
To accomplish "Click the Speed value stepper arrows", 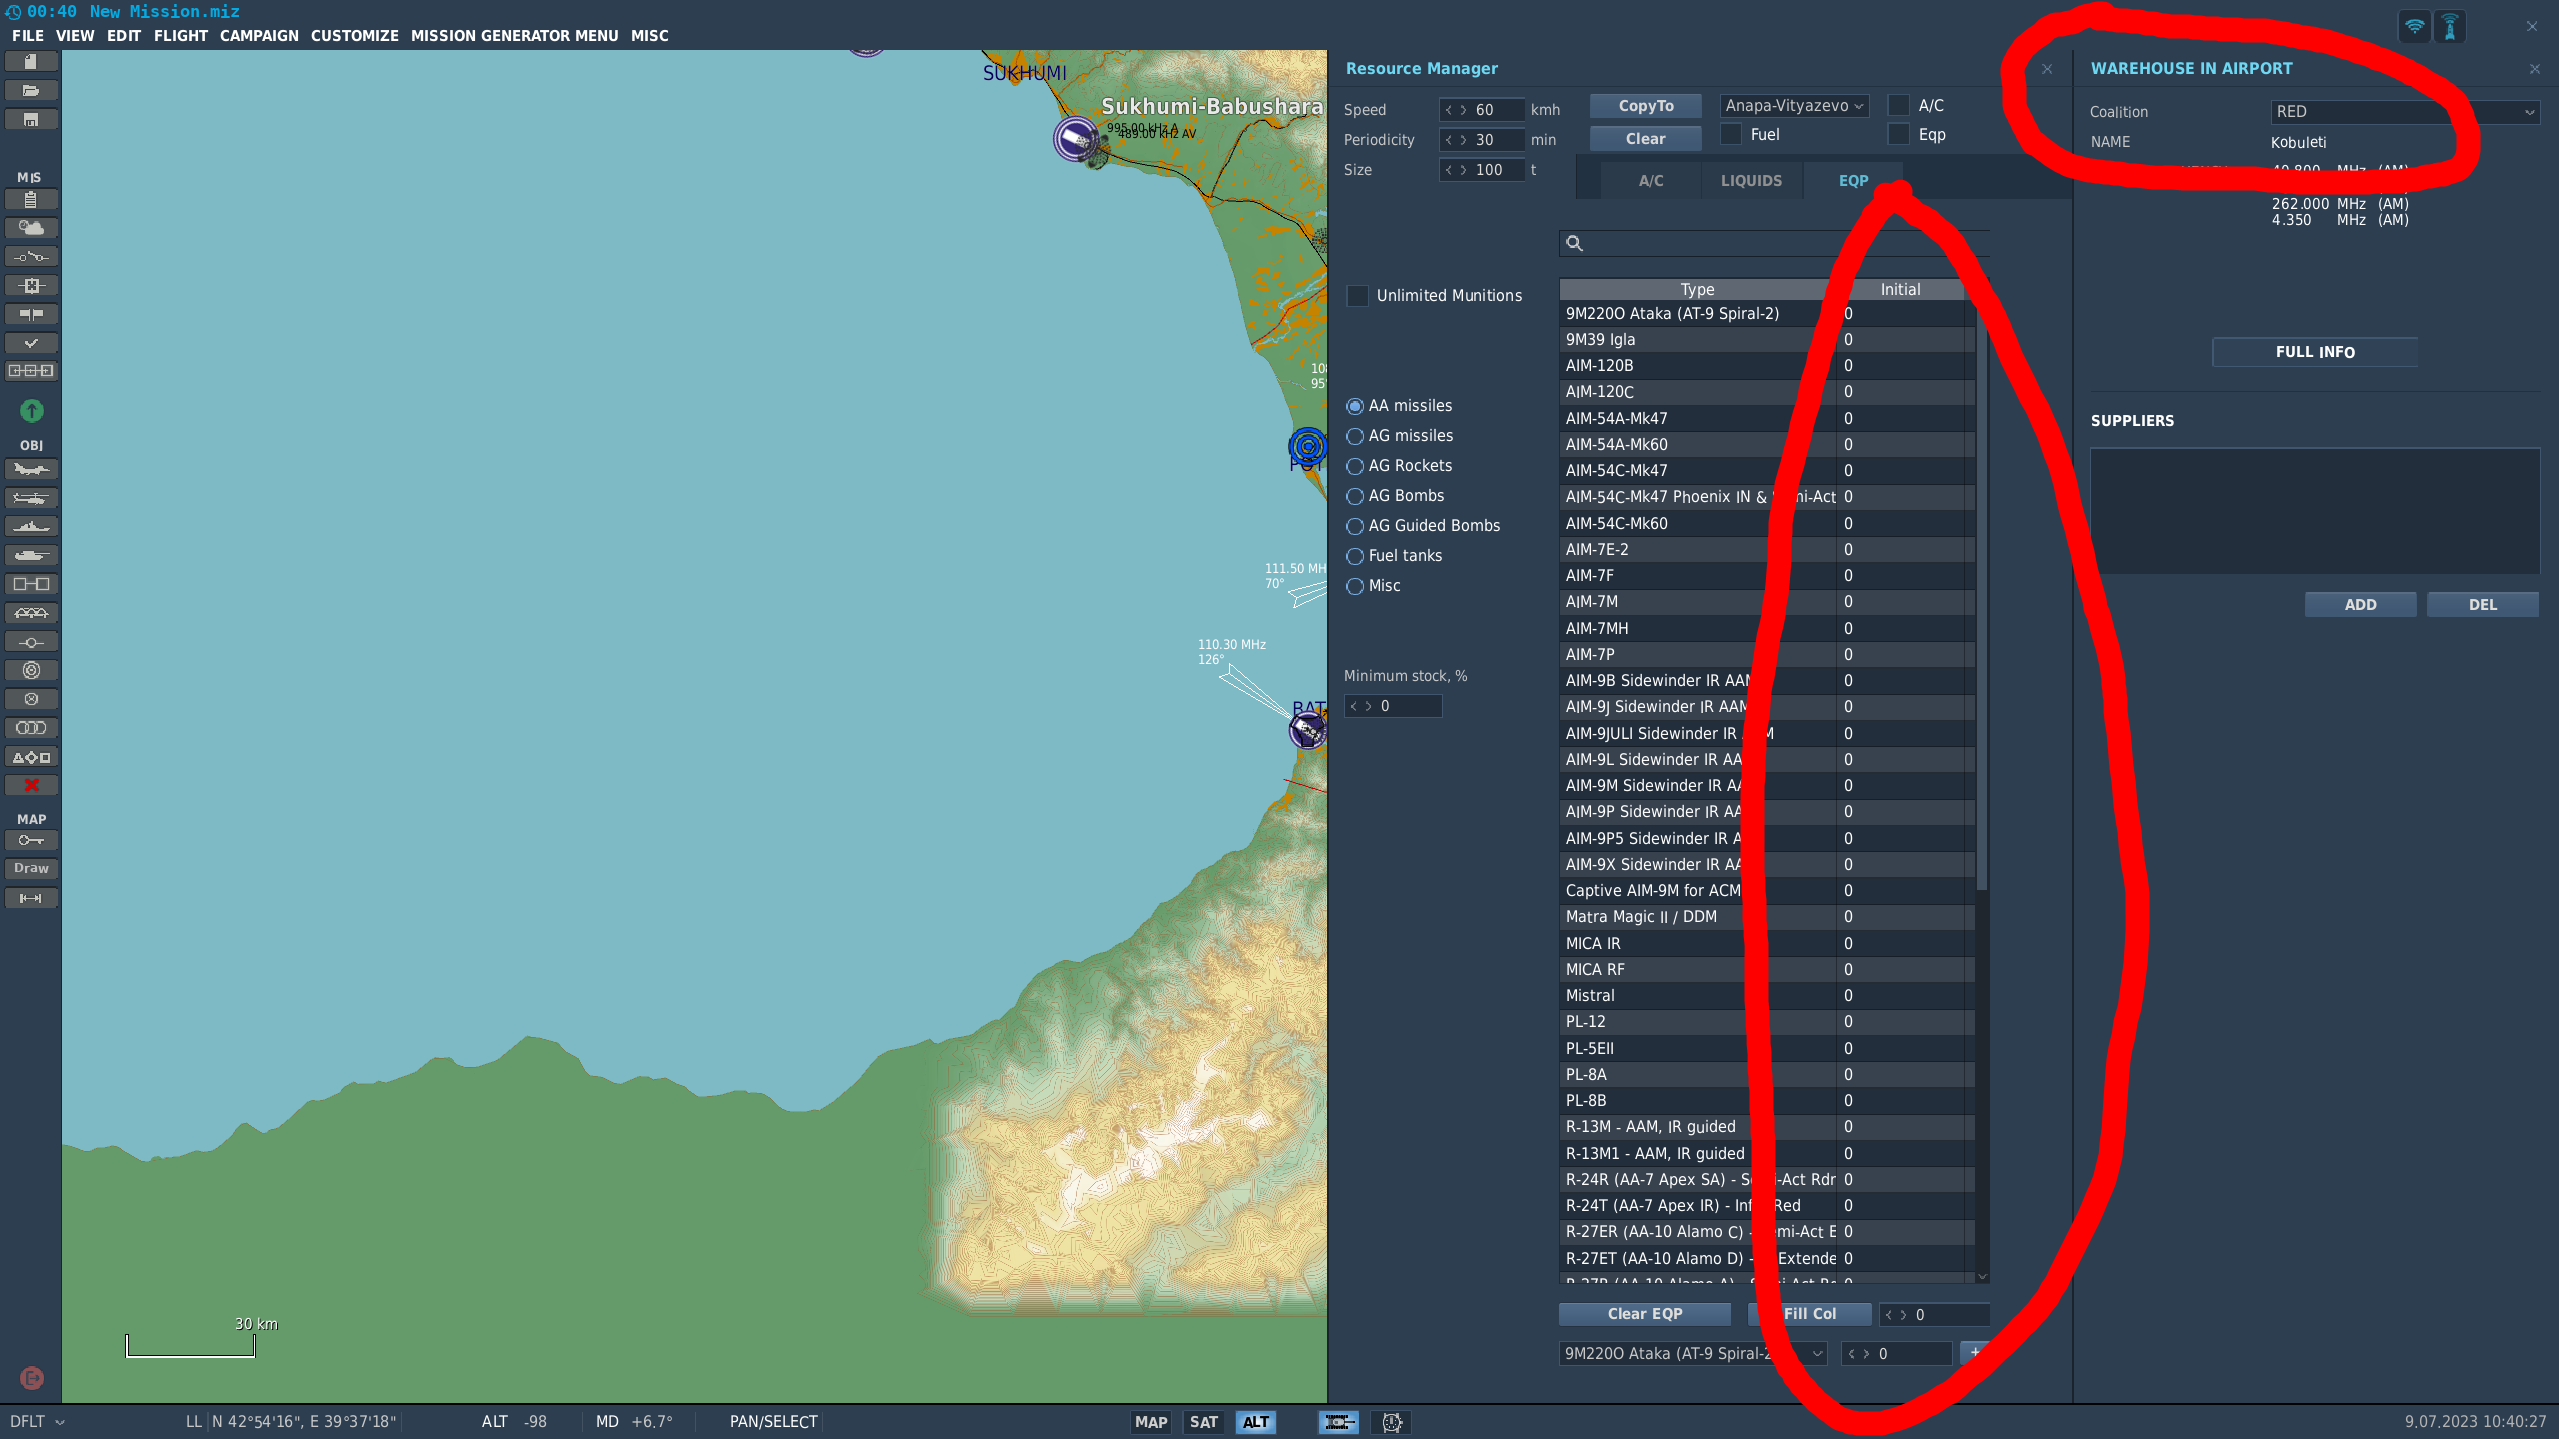I will tap(1455, 110).
